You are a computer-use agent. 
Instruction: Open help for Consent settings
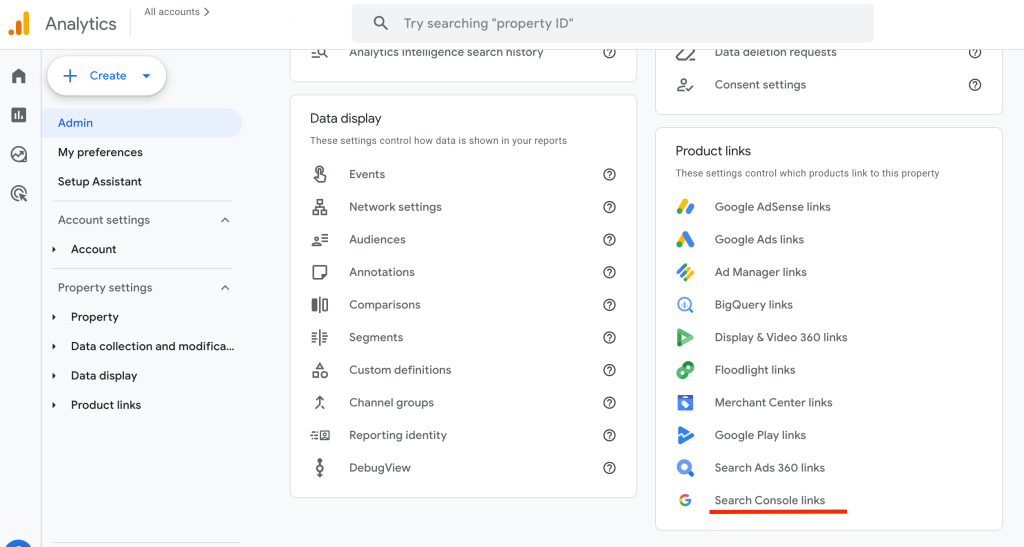coord(975,85)
